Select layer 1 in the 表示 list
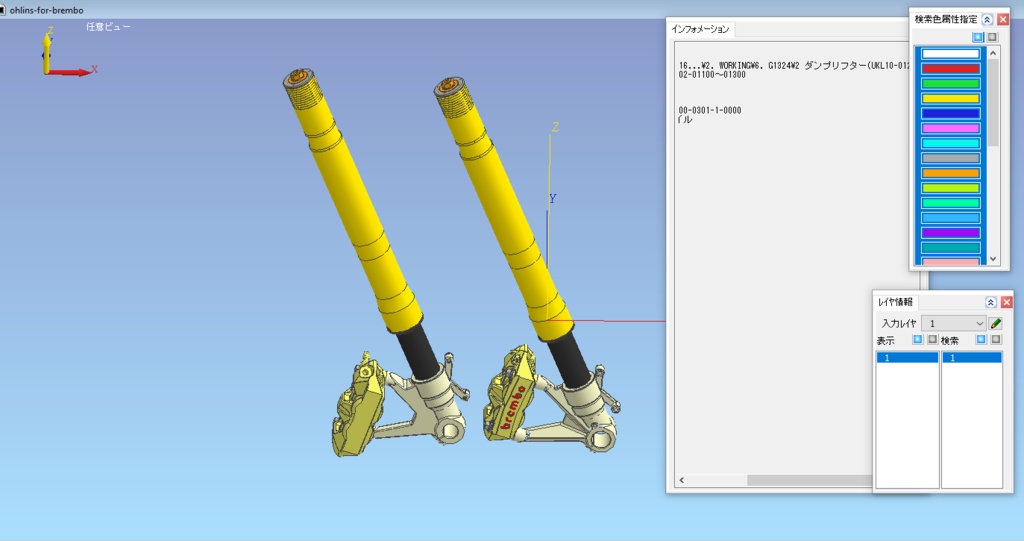 point(907,357)
